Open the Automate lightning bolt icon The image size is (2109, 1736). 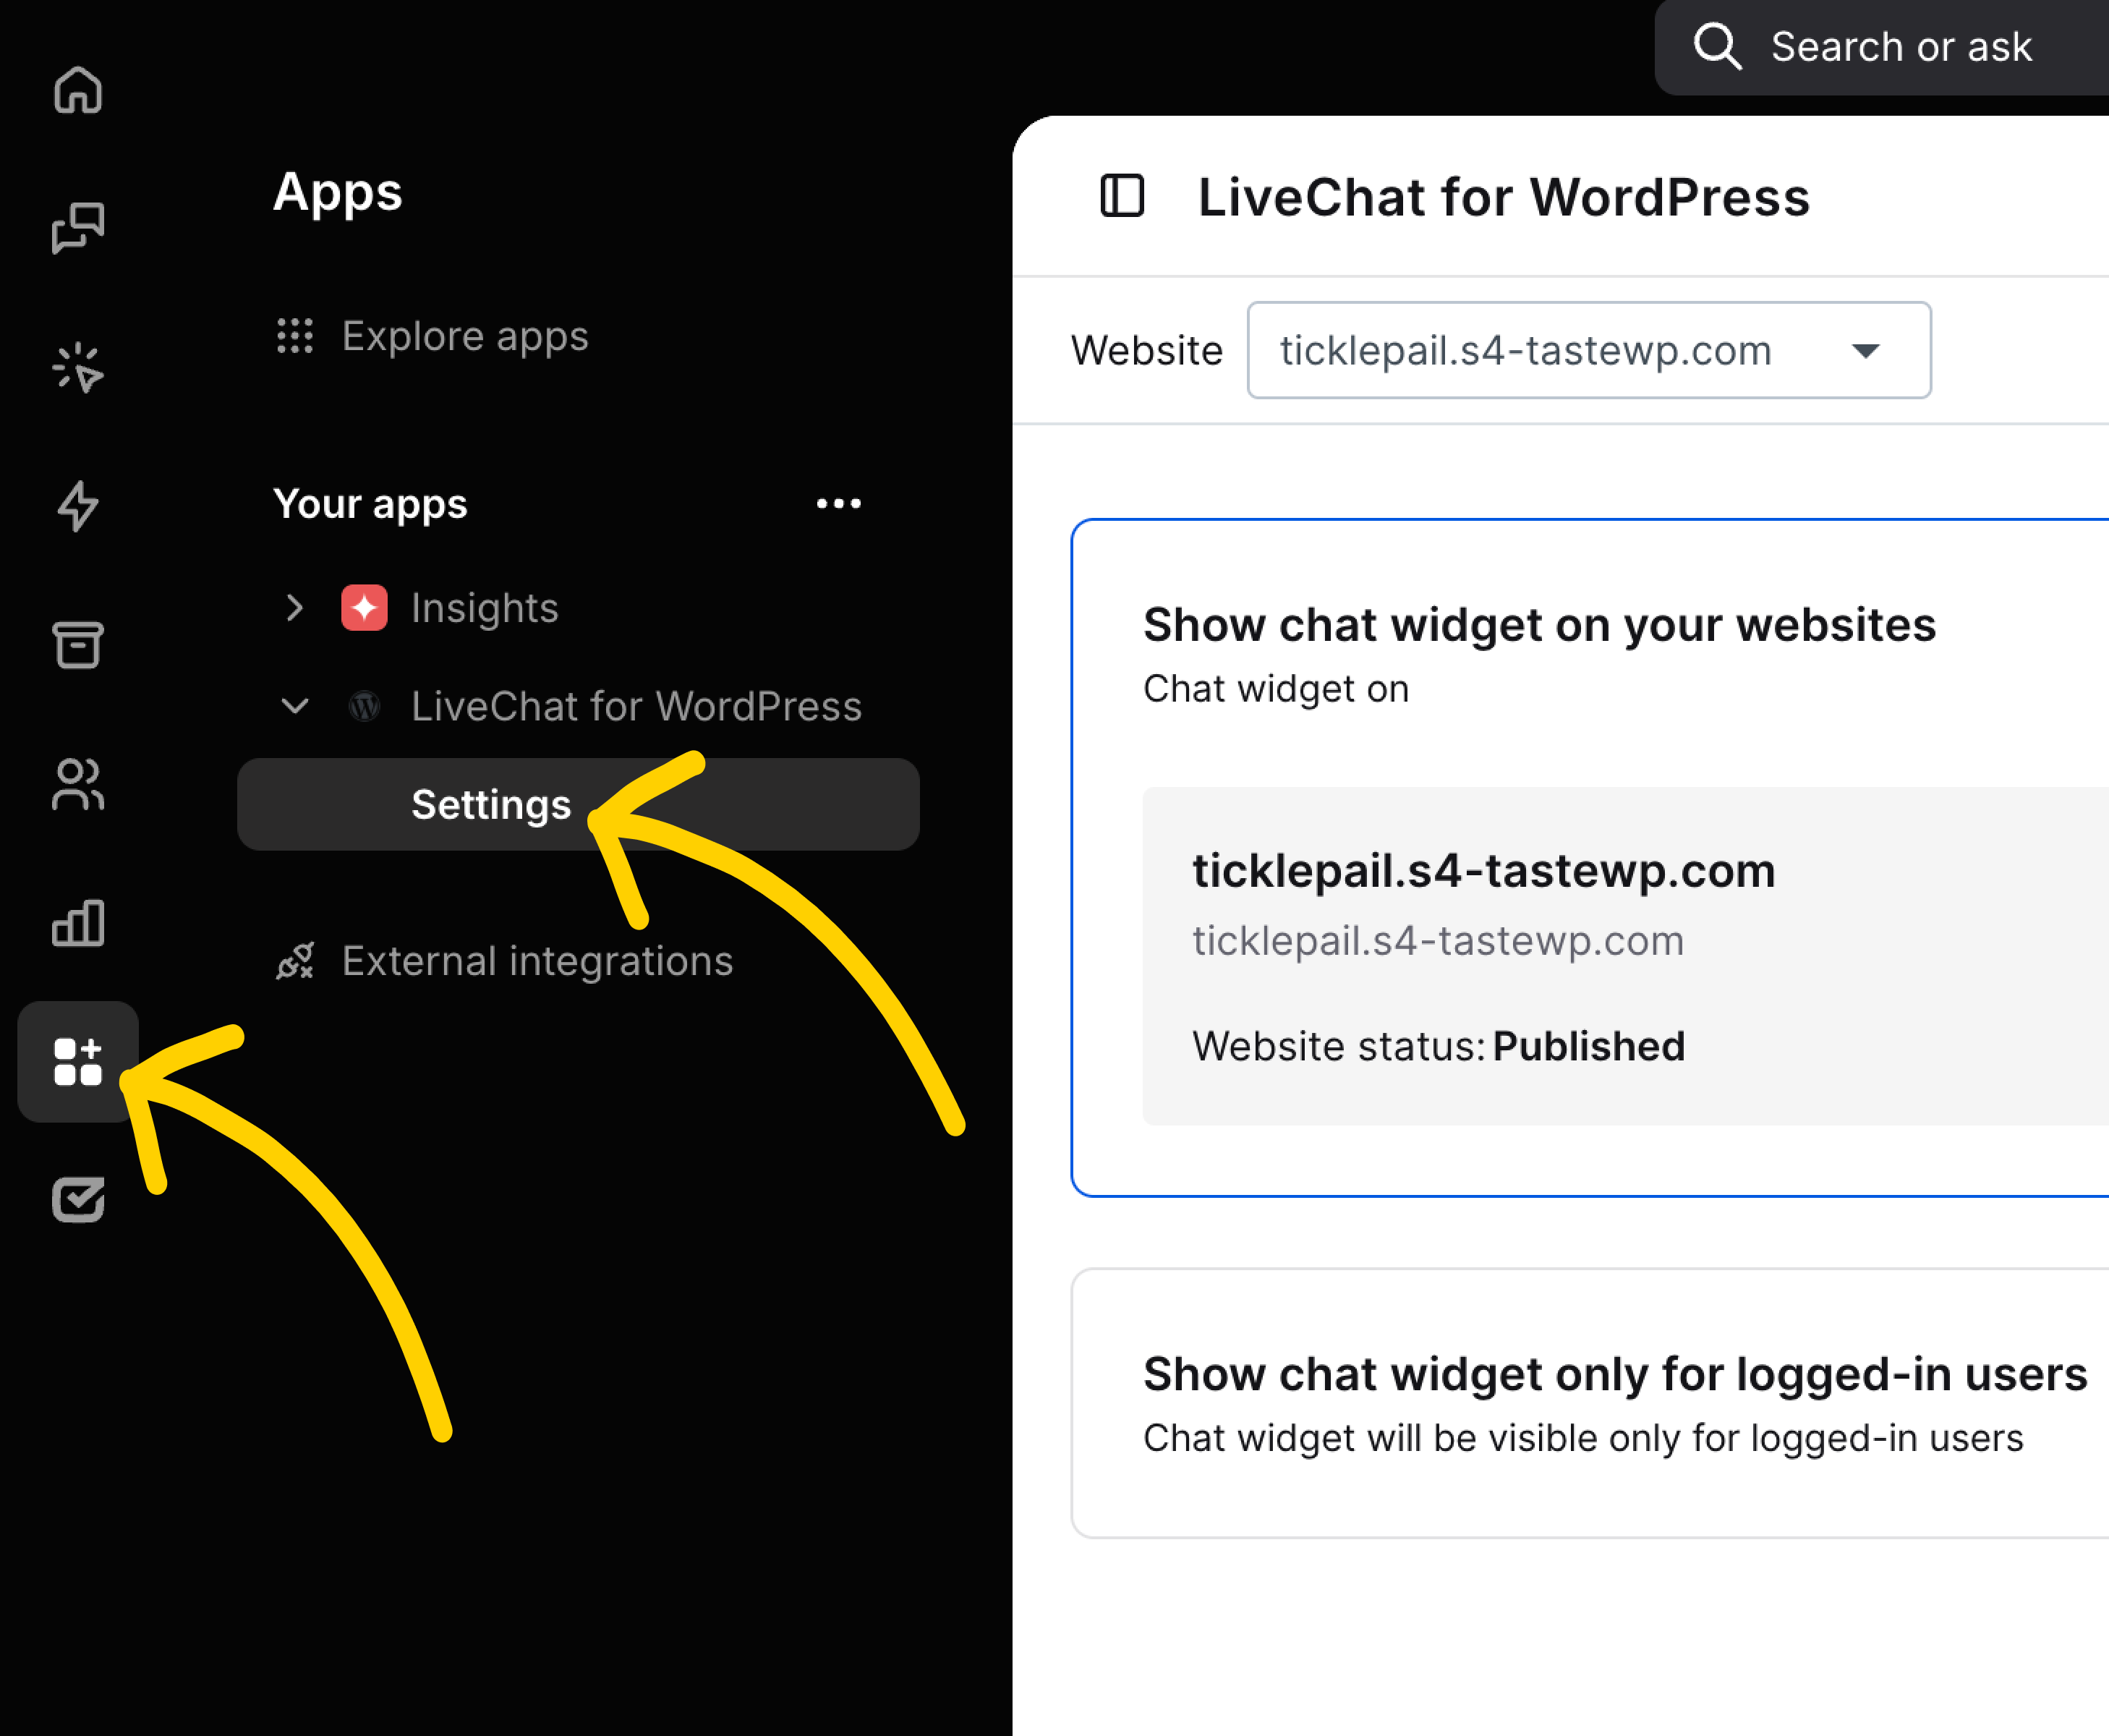pyautogui.click(x=78, y=506)
